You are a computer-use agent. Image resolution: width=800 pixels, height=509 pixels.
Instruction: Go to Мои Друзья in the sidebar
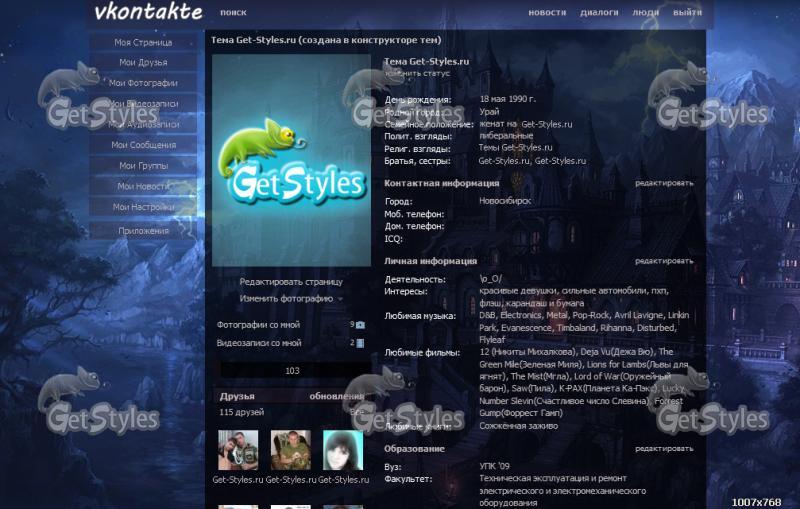click(x=143, y=63)
